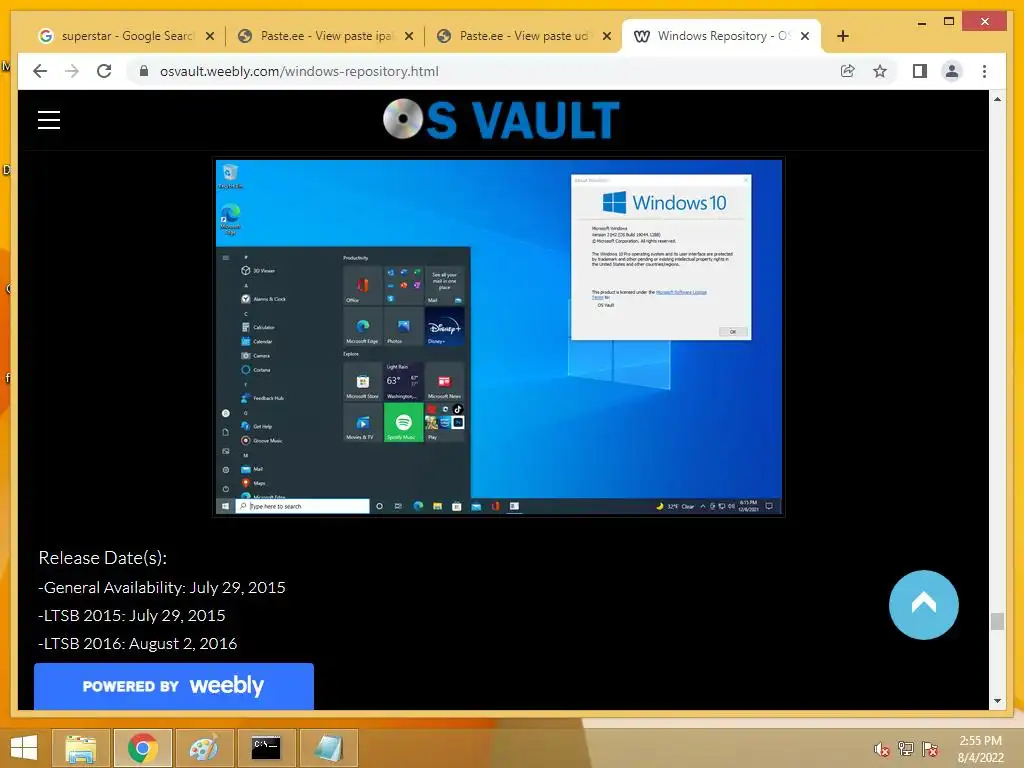Go back to the previous page
This screenshot has height=768, width=1024.
[x=40, y=71]
